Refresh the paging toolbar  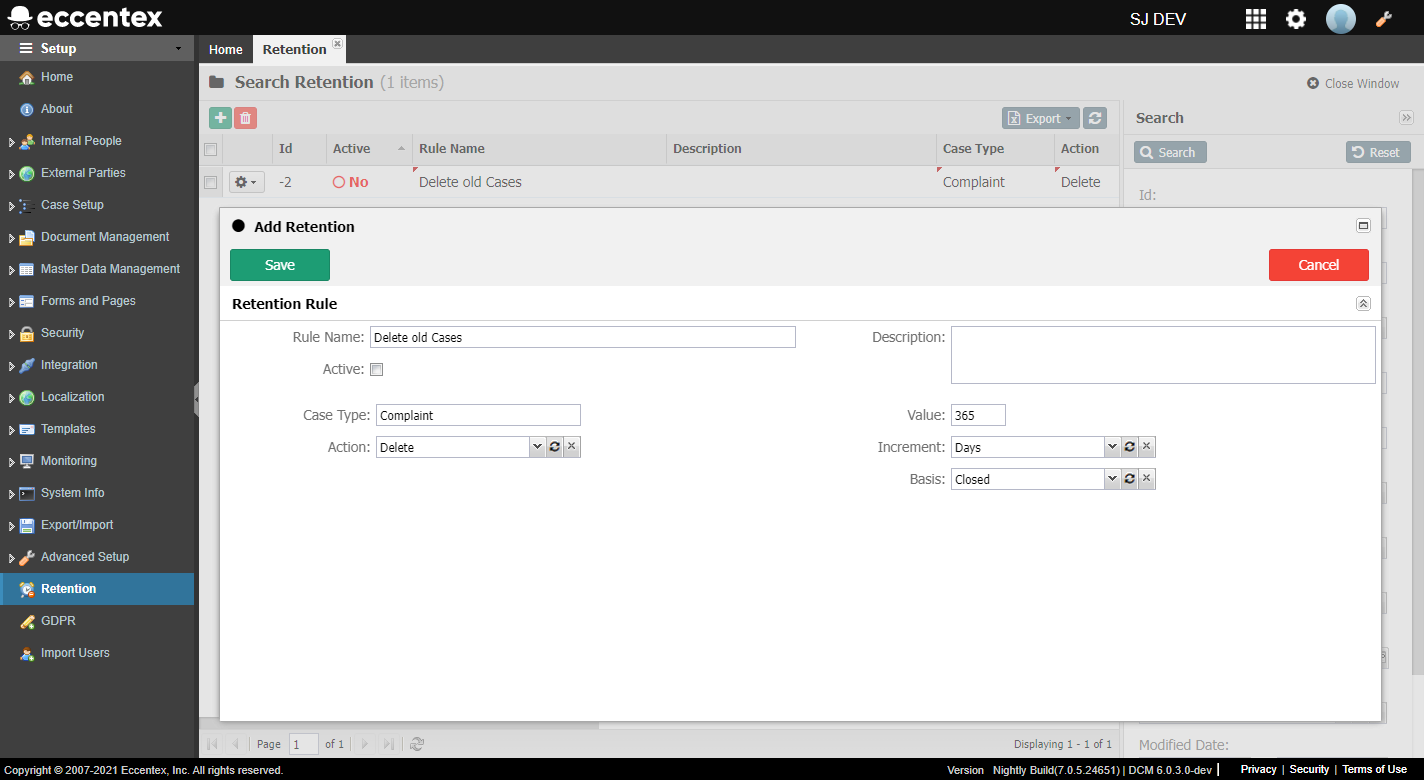point(418,744)
